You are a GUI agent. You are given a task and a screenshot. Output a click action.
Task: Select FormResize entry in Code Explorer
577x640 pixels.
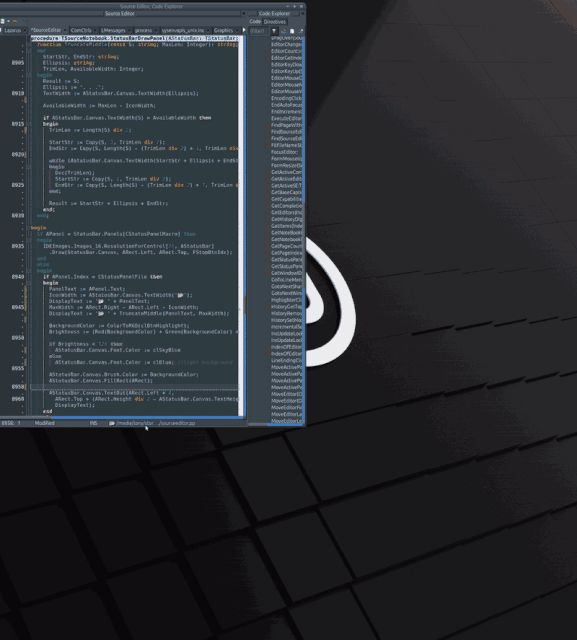(x=287, y=165)
